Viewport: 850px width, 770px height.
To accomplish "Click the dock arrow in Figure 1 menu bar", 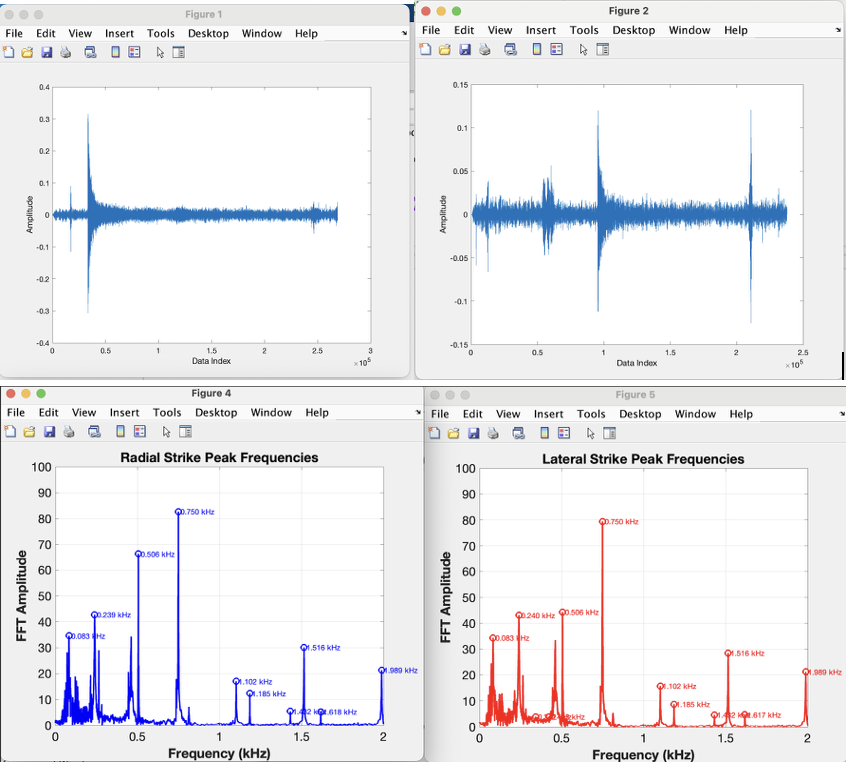I will 404,34.
